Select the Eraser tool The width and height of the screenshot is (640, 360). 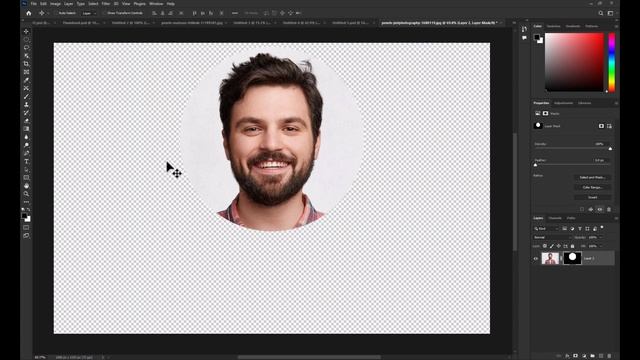pos(27,121)
